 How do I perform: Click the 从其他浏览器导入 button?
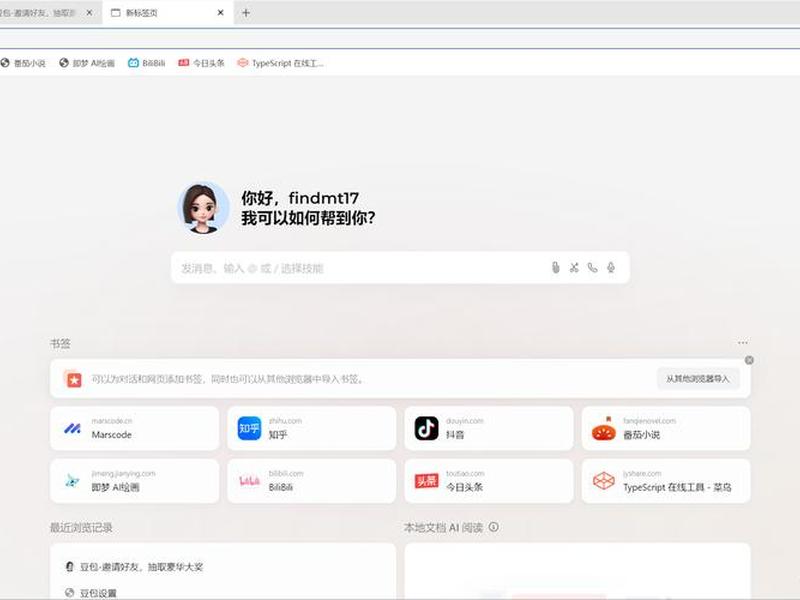tap(697, 379)
